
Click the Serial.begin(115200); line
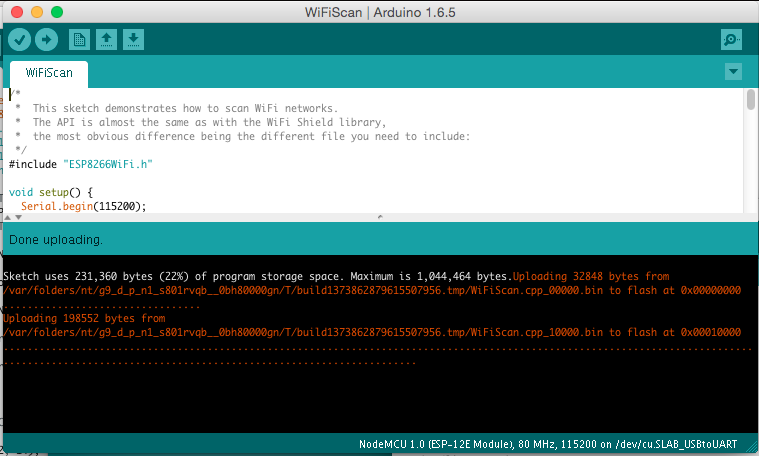click(x=83, y=206)
